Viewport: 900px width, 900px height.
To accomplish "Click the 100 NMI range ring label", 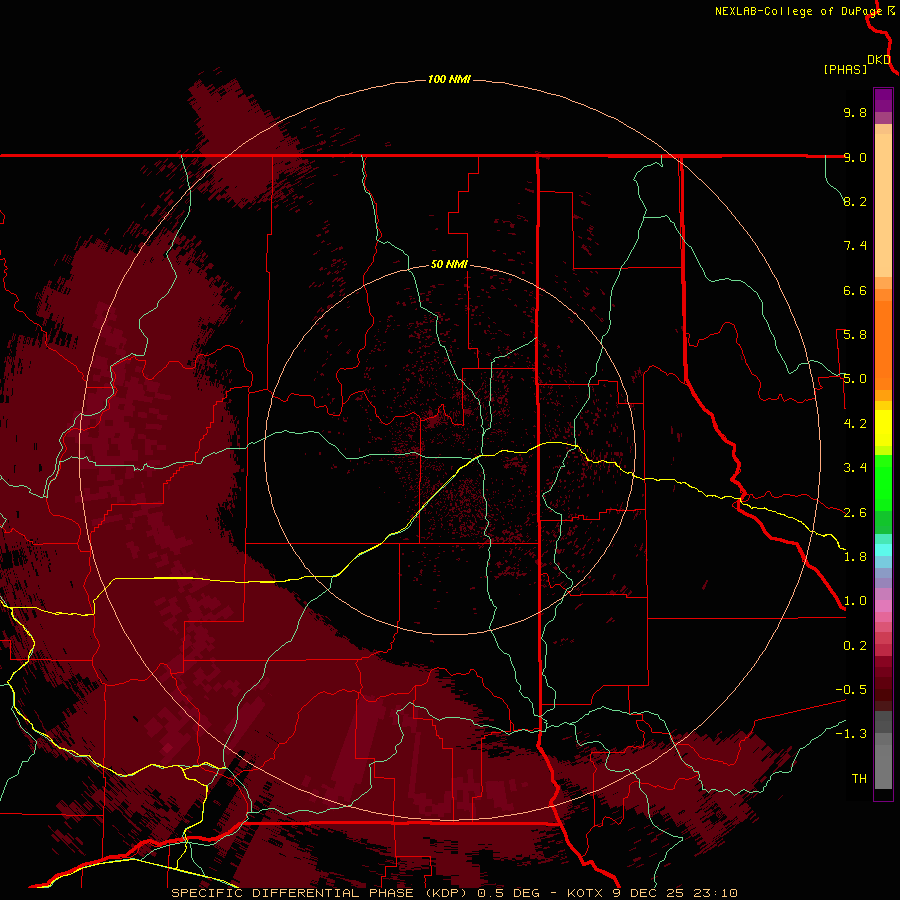I will (x=449, y=79).
